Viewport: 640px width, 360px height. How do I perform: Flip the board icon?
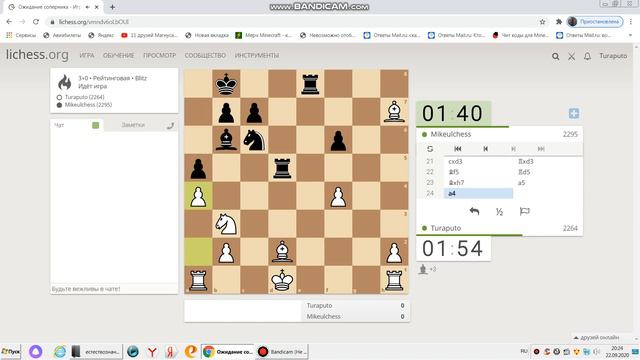click(x=430, y=149)
